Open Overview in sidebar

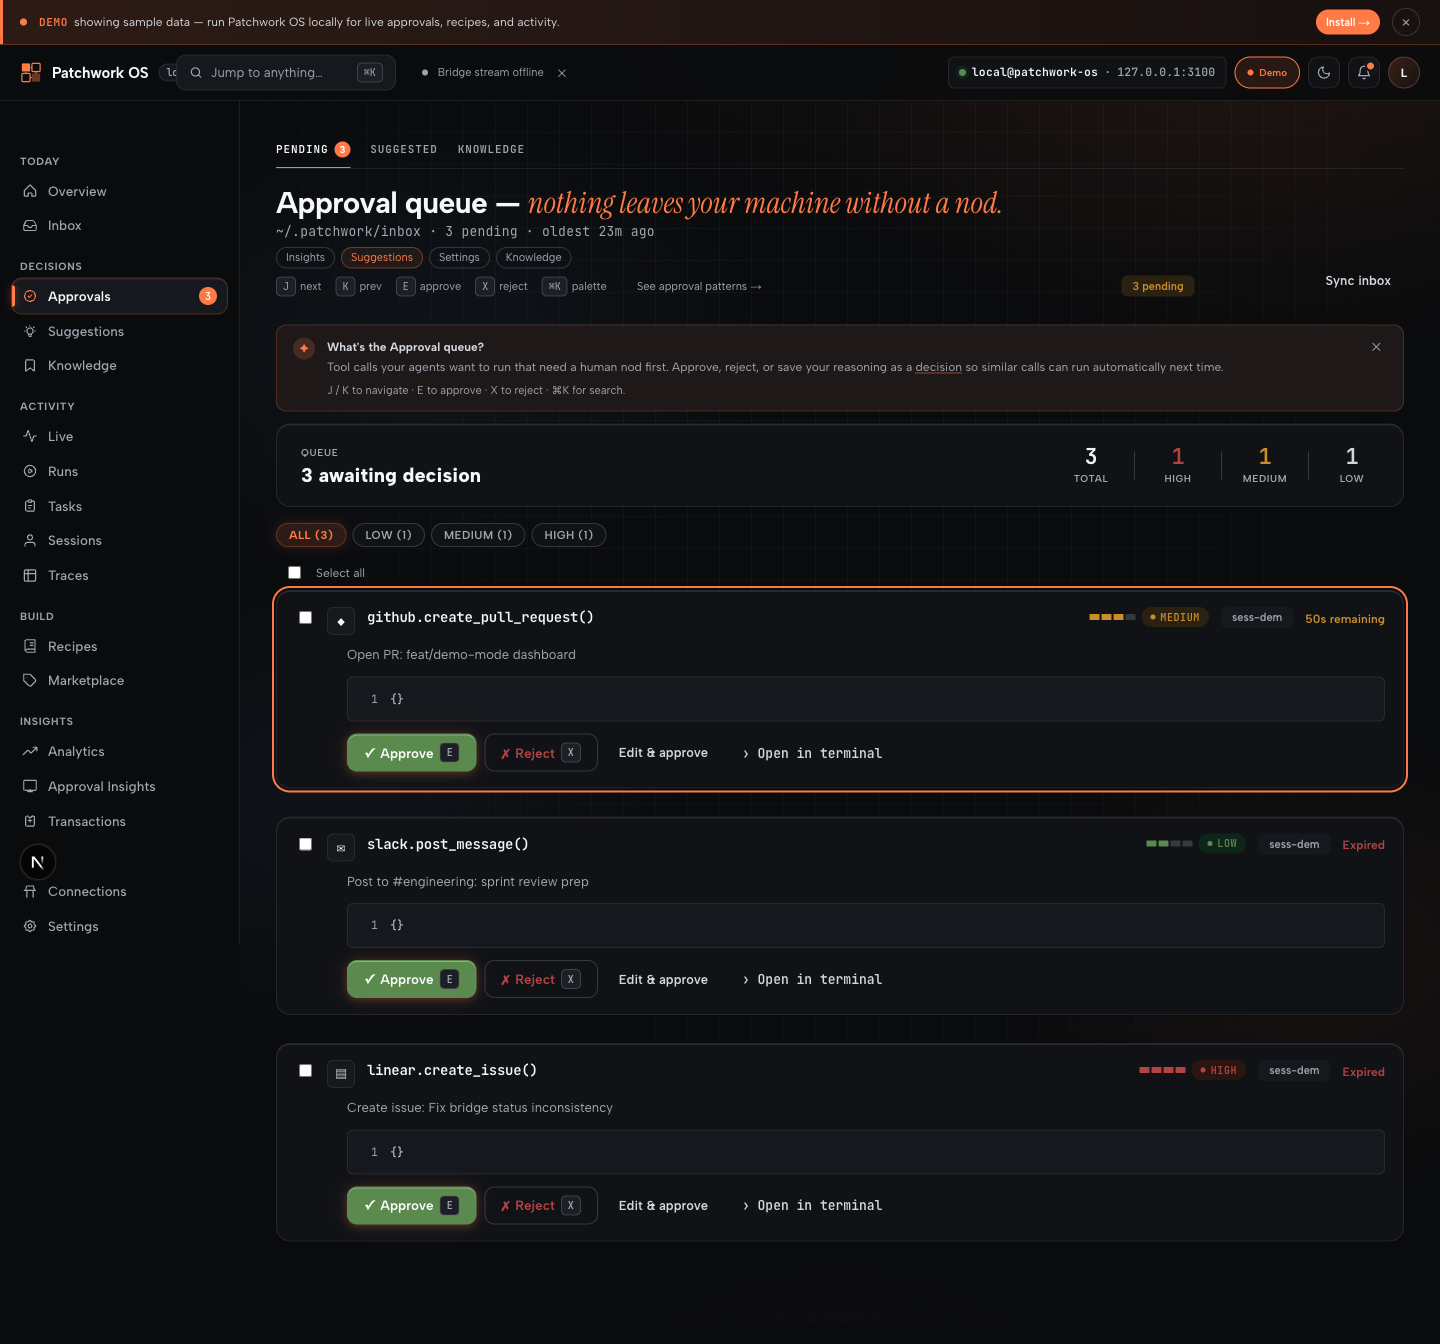pos(120,191)
